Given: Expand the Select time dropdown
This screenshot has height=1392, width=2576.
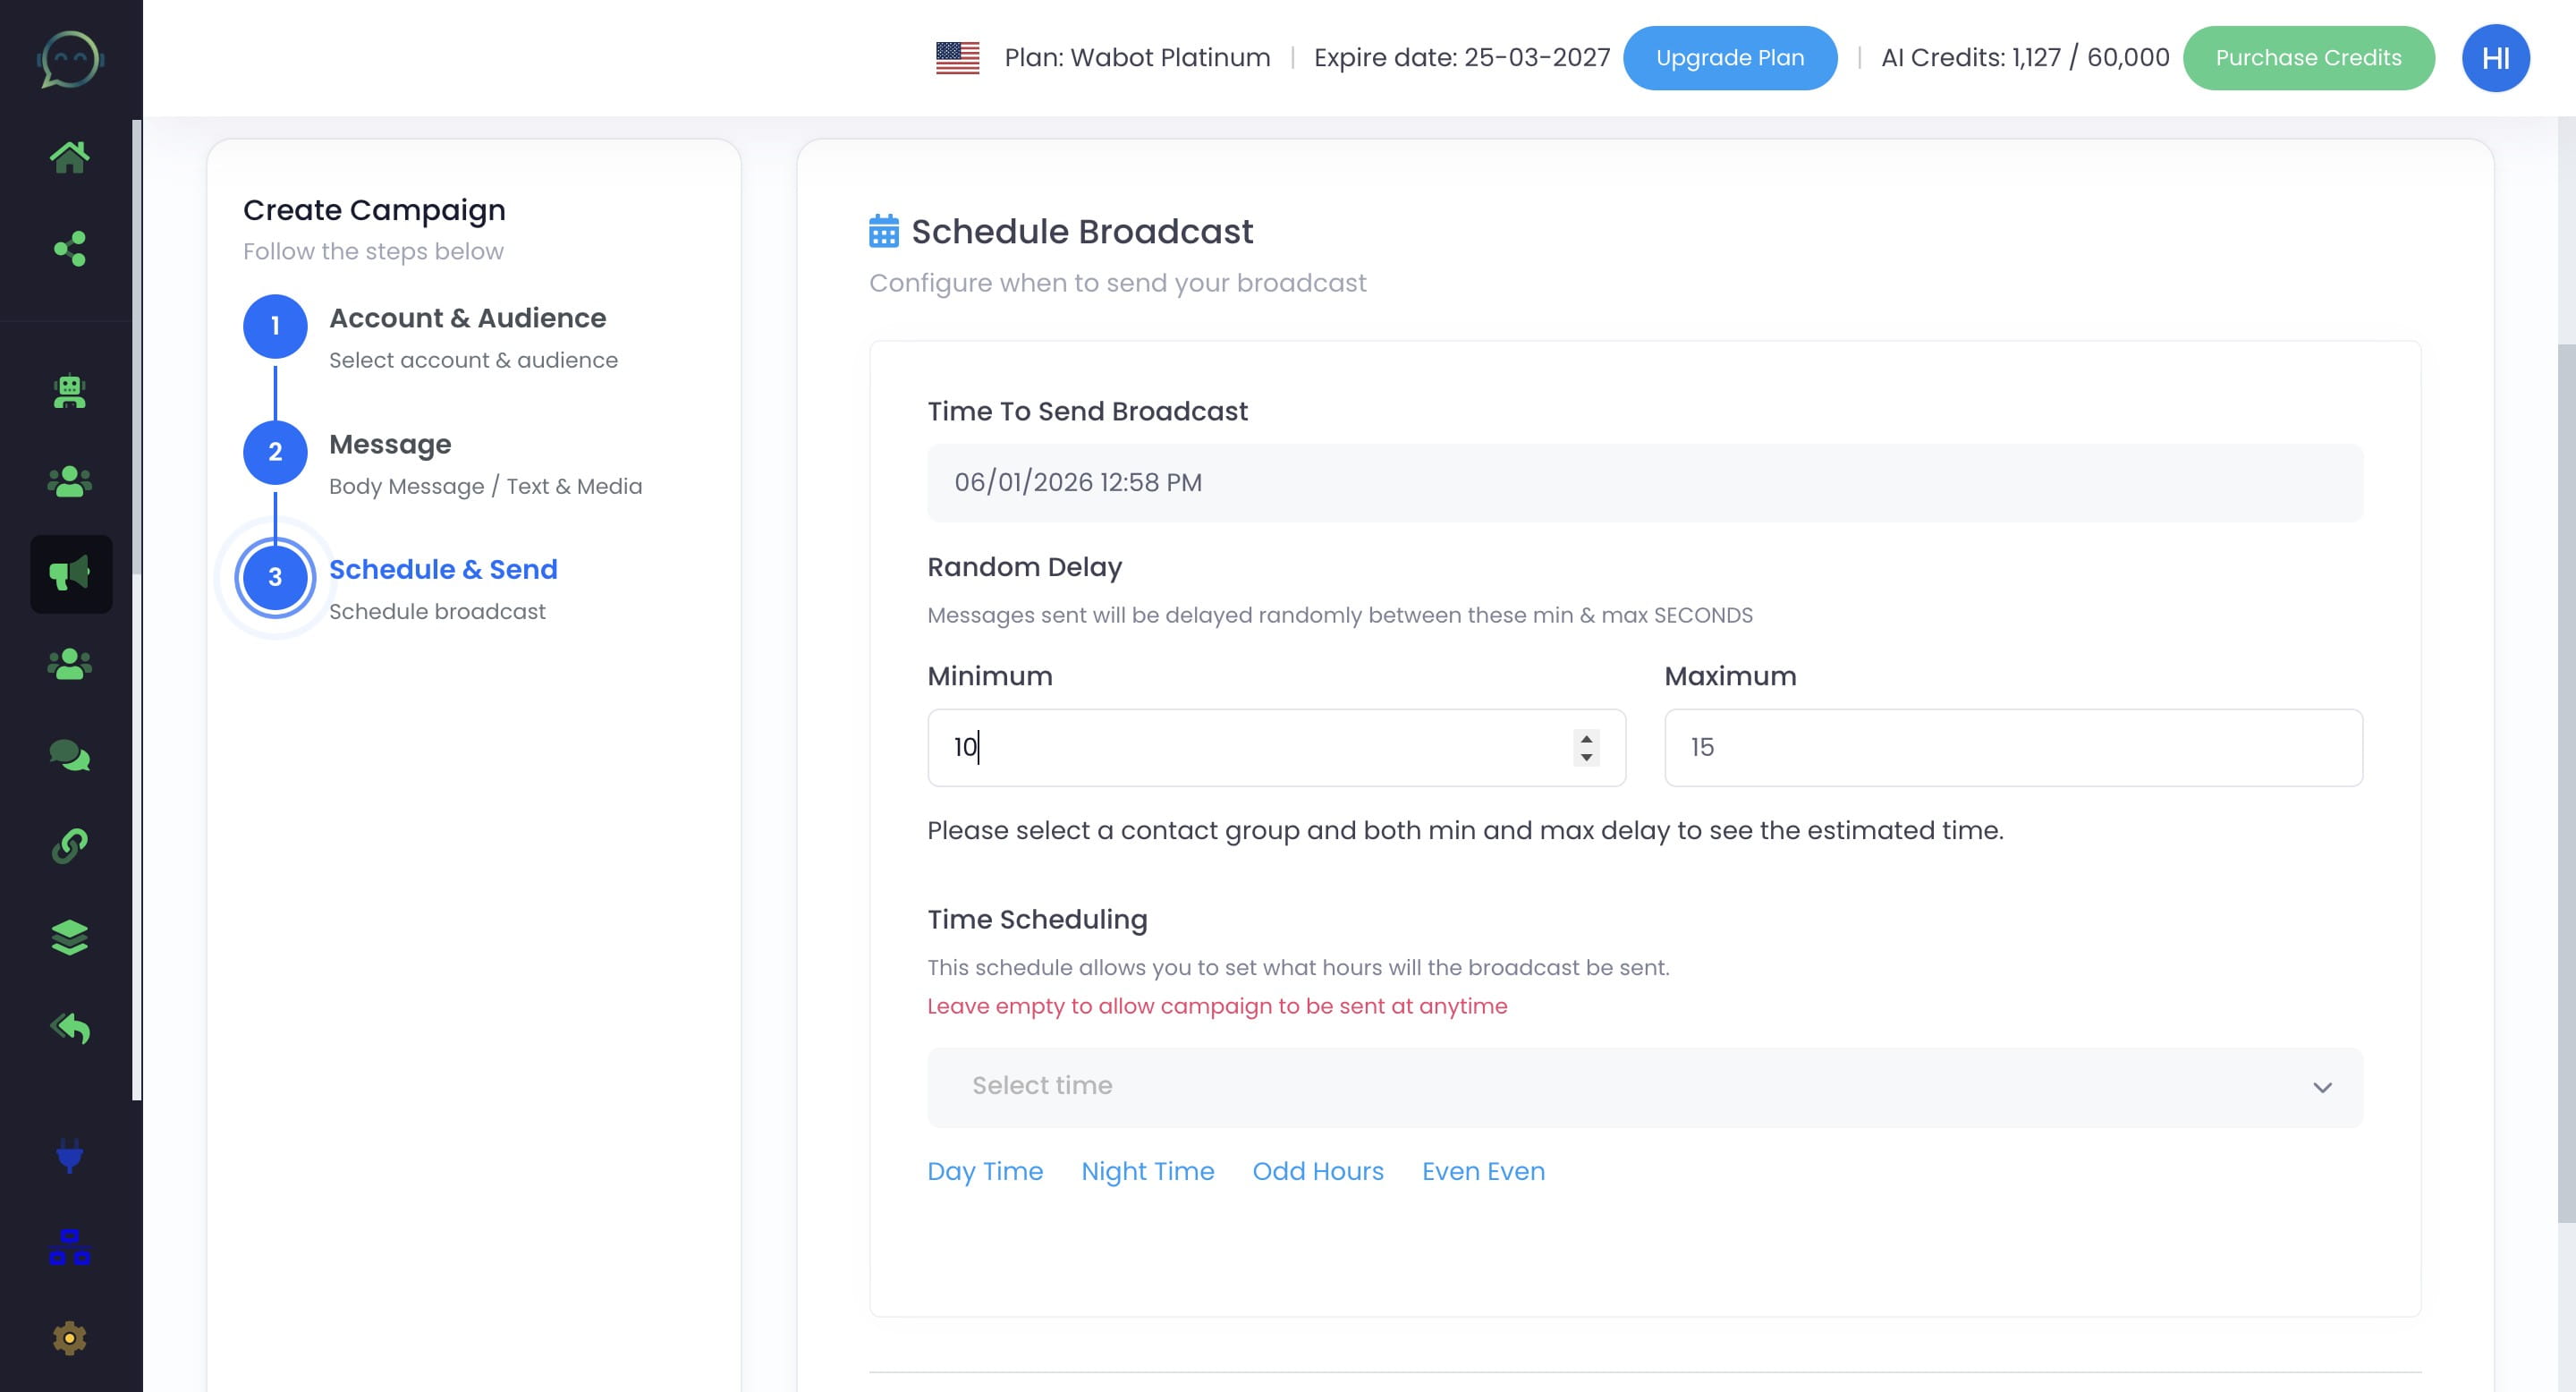Looking at the screenshot, I should (1645, 1087).
